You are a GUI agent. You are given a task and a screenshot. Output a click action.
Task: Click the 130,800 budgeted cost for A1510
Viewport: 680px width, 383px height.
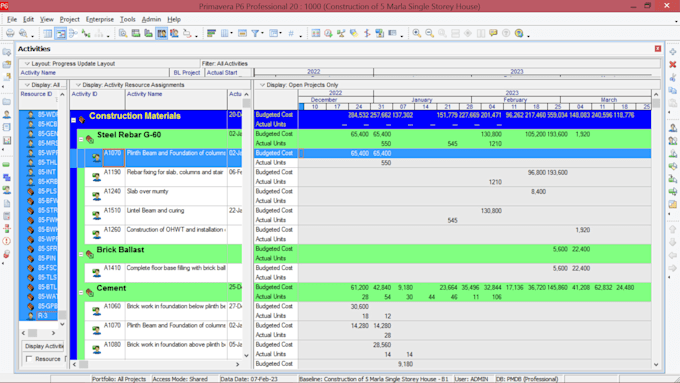491,211
